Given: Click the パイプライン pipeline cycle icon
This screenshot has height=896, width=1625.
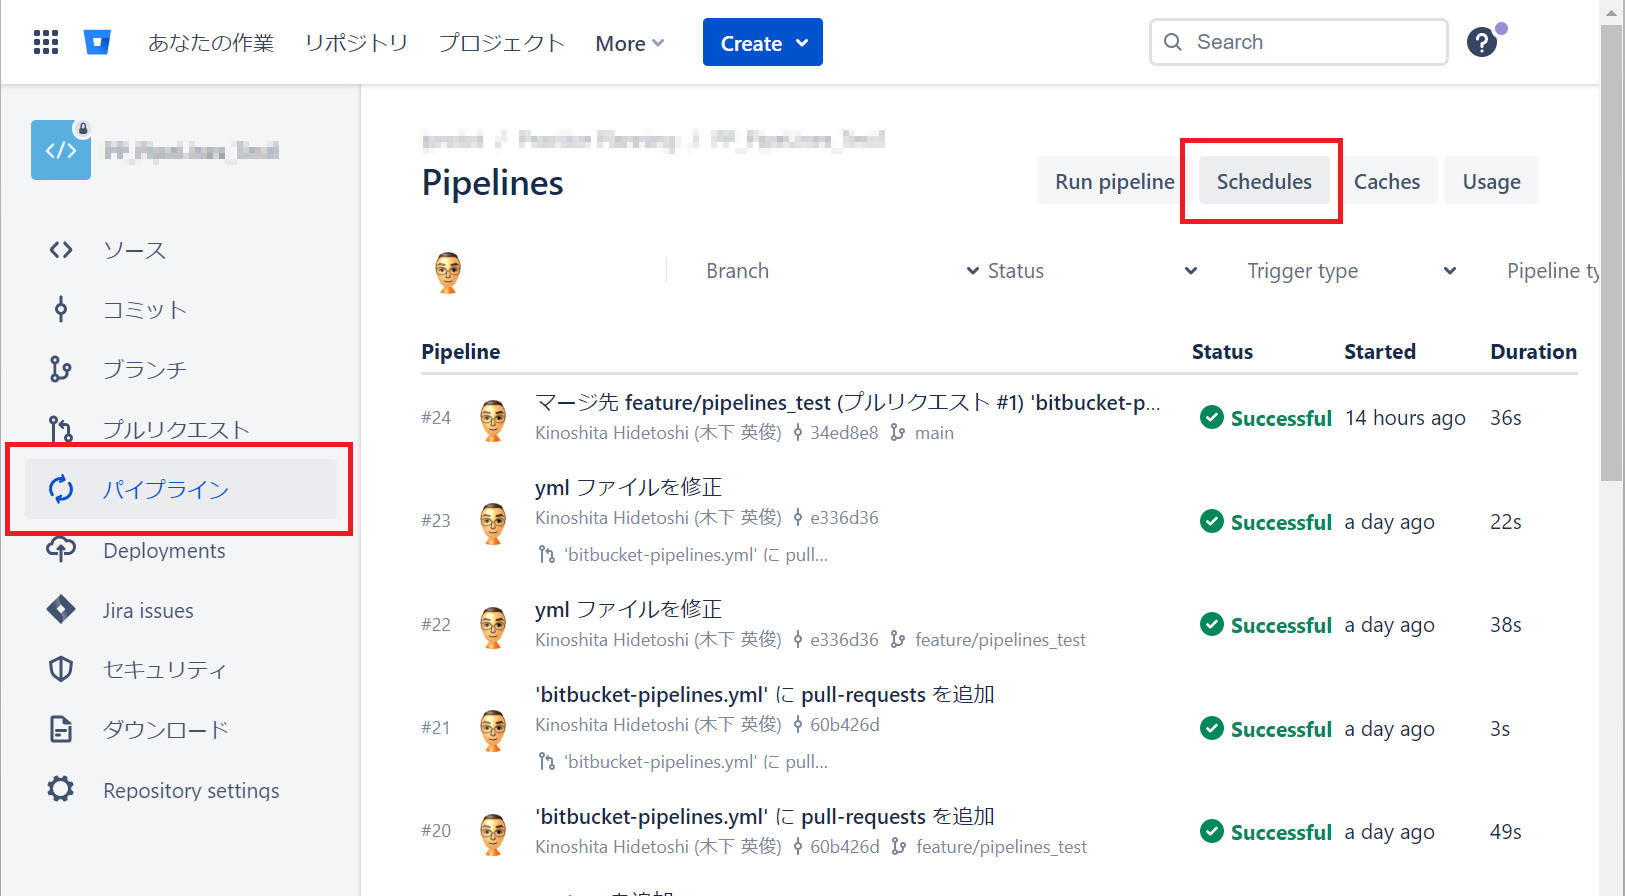Looking at the screenshot, I should (x=61, y=489).
